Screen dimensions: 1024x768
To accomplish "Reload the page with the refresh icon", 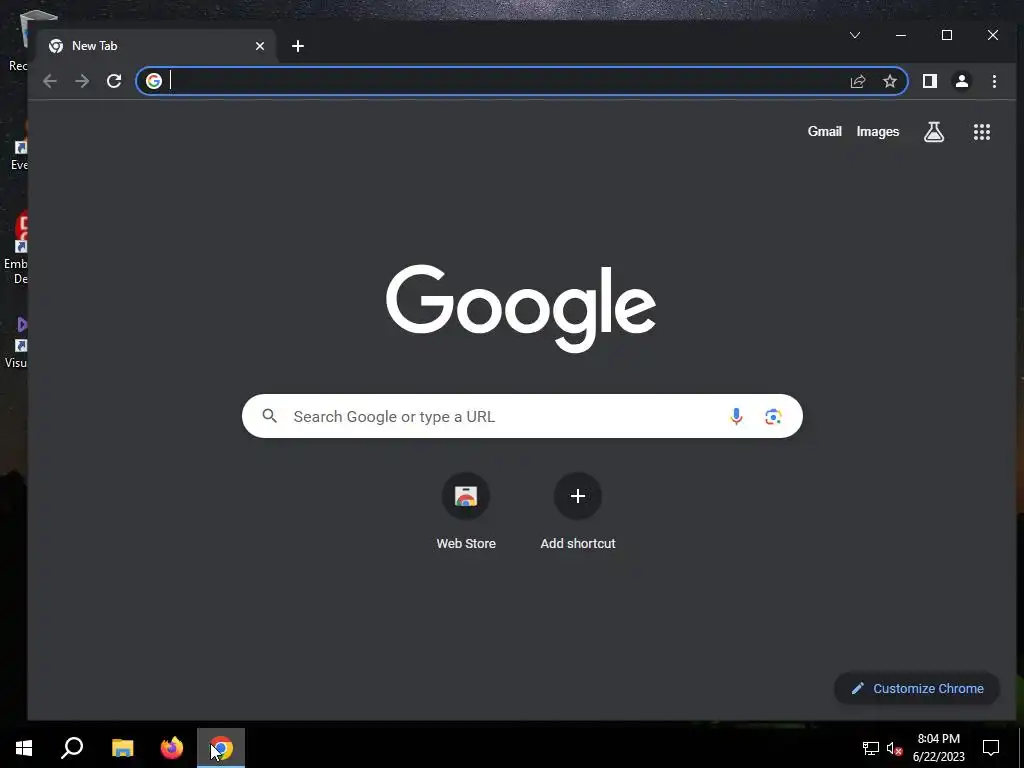I will click(114, 81).
